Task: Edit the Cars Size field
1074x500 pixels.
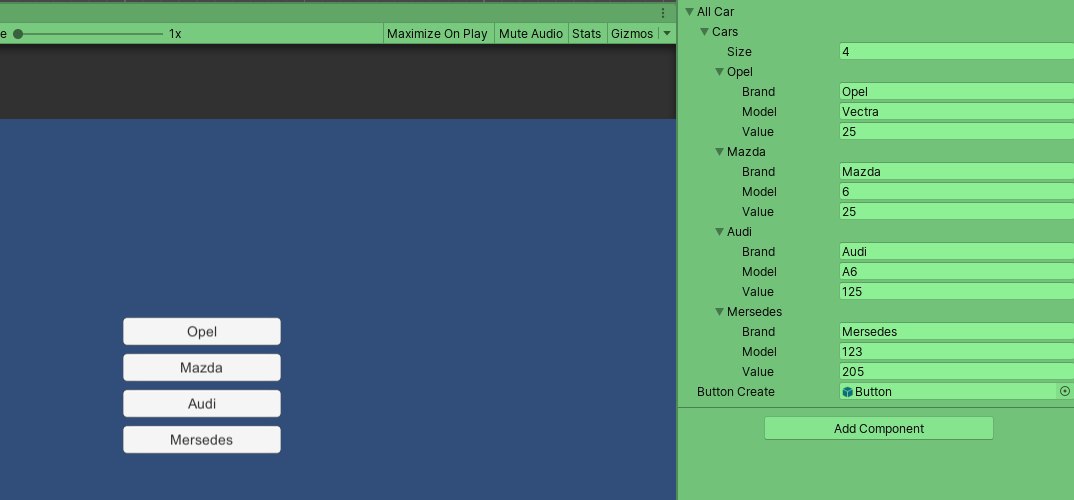Action: (956, 51)
